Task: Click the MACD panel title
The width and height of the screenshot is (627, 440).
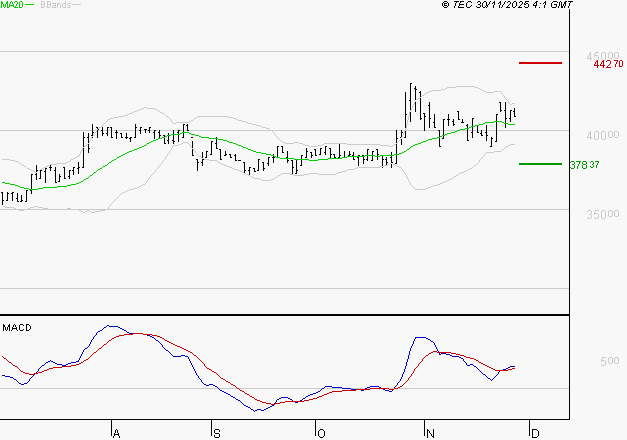Action: coord(17,328)
